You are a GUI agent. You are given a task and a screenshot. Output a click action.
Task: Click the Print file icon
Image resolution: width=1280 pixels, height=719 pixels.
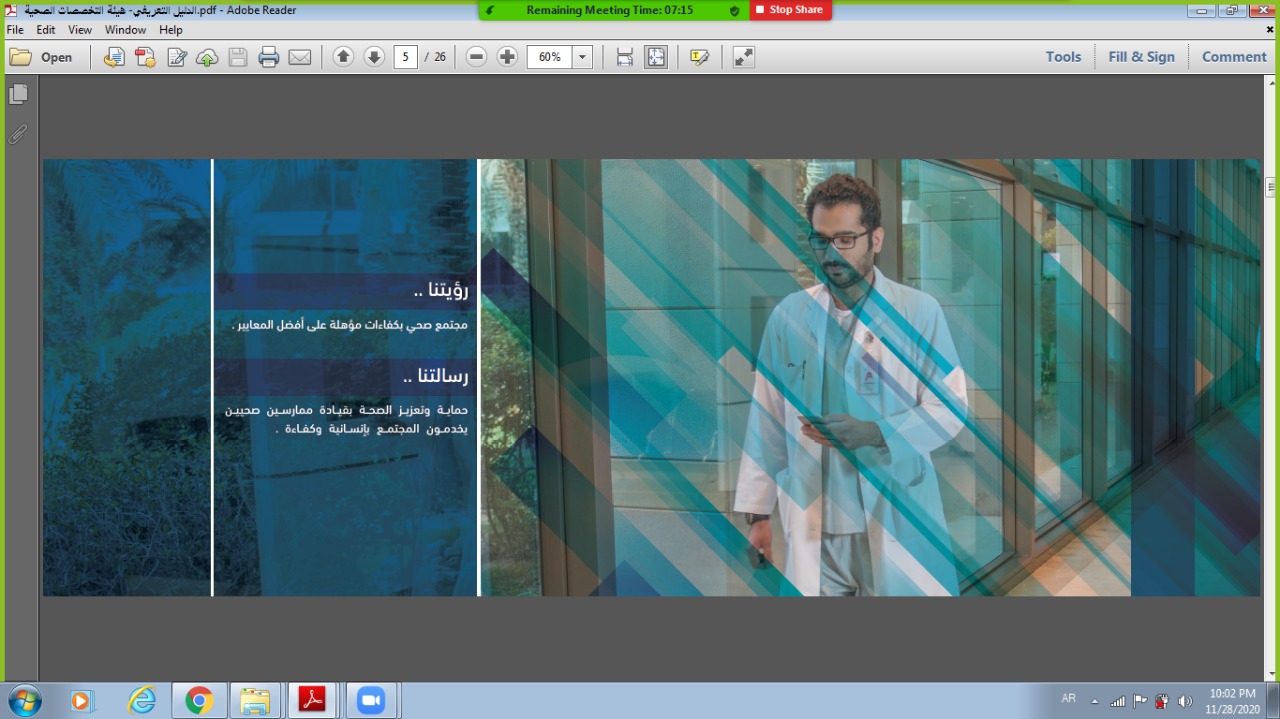268,57
